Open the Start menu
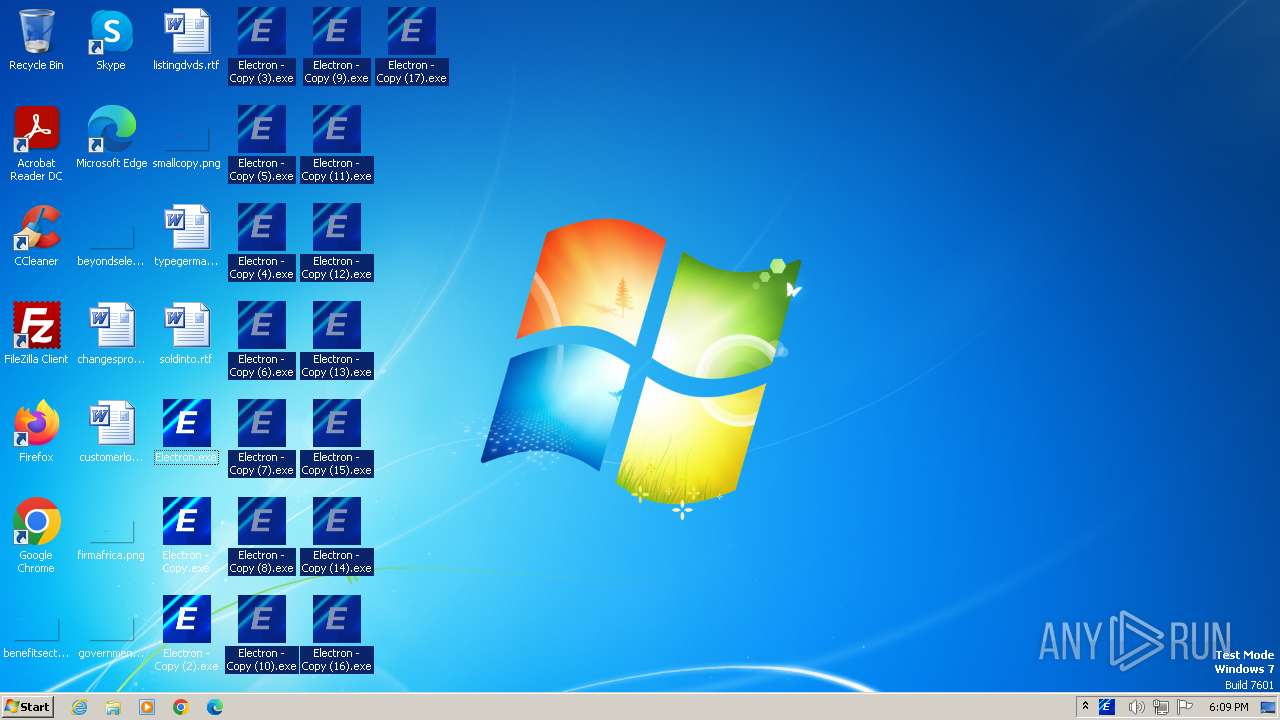Viewport: 1280px width, 720px height. point(27,707)
